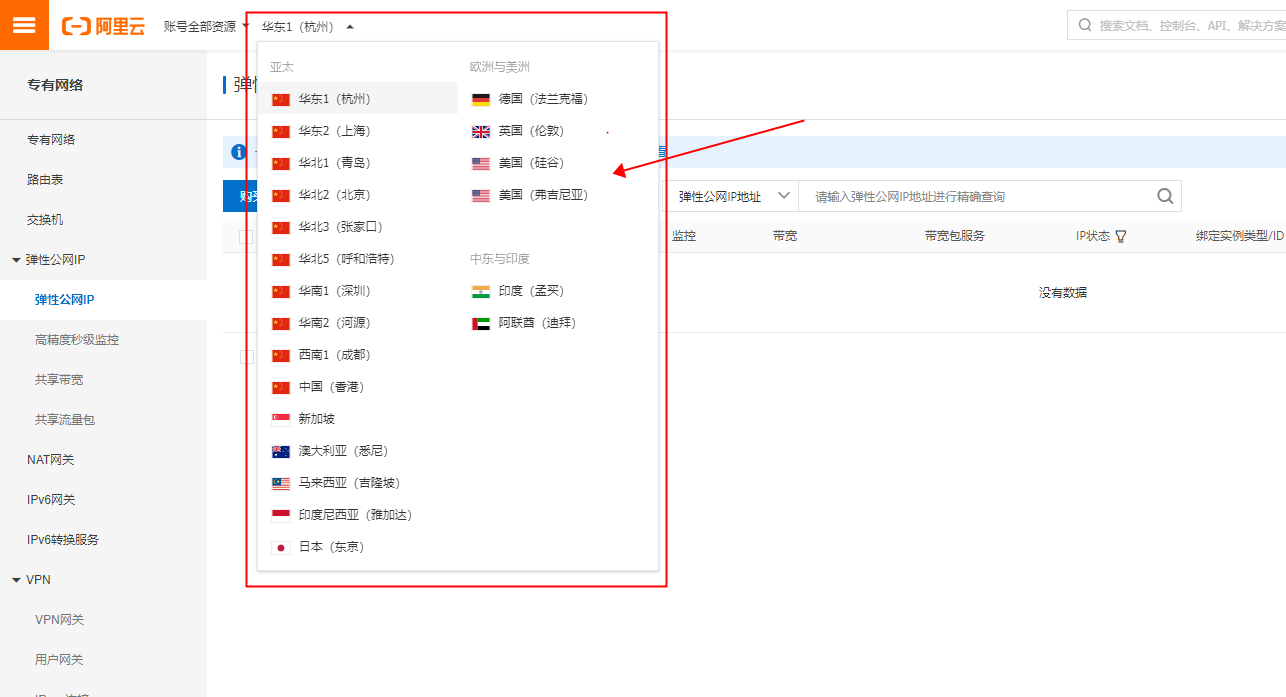Collapse the 华东1（杭州）region selector
This screenshot has width=1286, height=697.
tap(307, 27)
